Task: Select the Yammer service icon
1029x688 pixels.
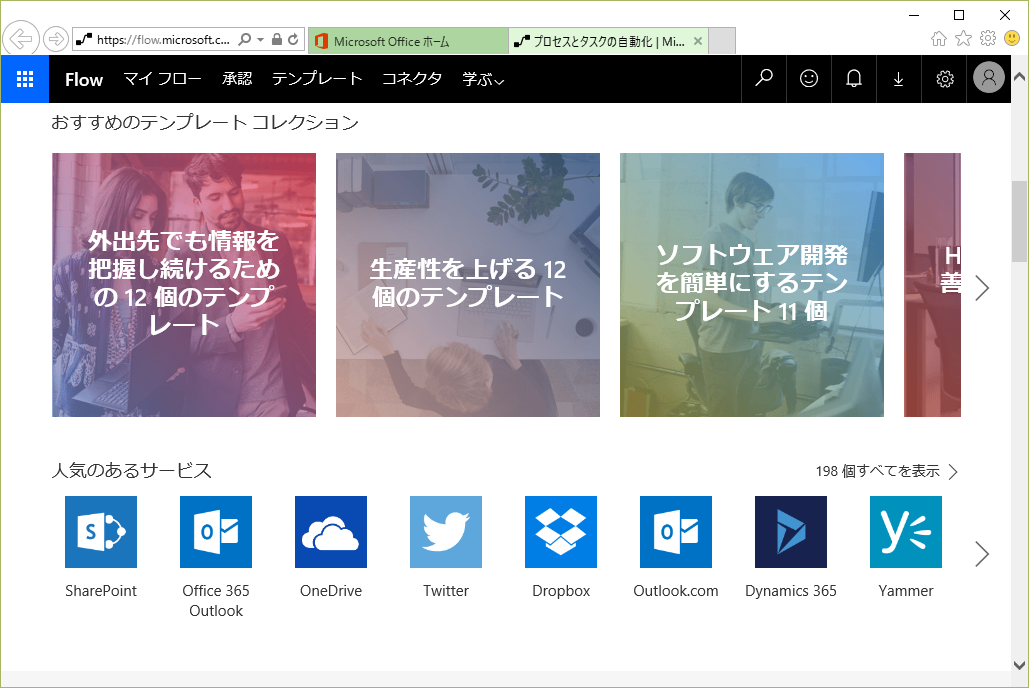Action: point(906,532)
